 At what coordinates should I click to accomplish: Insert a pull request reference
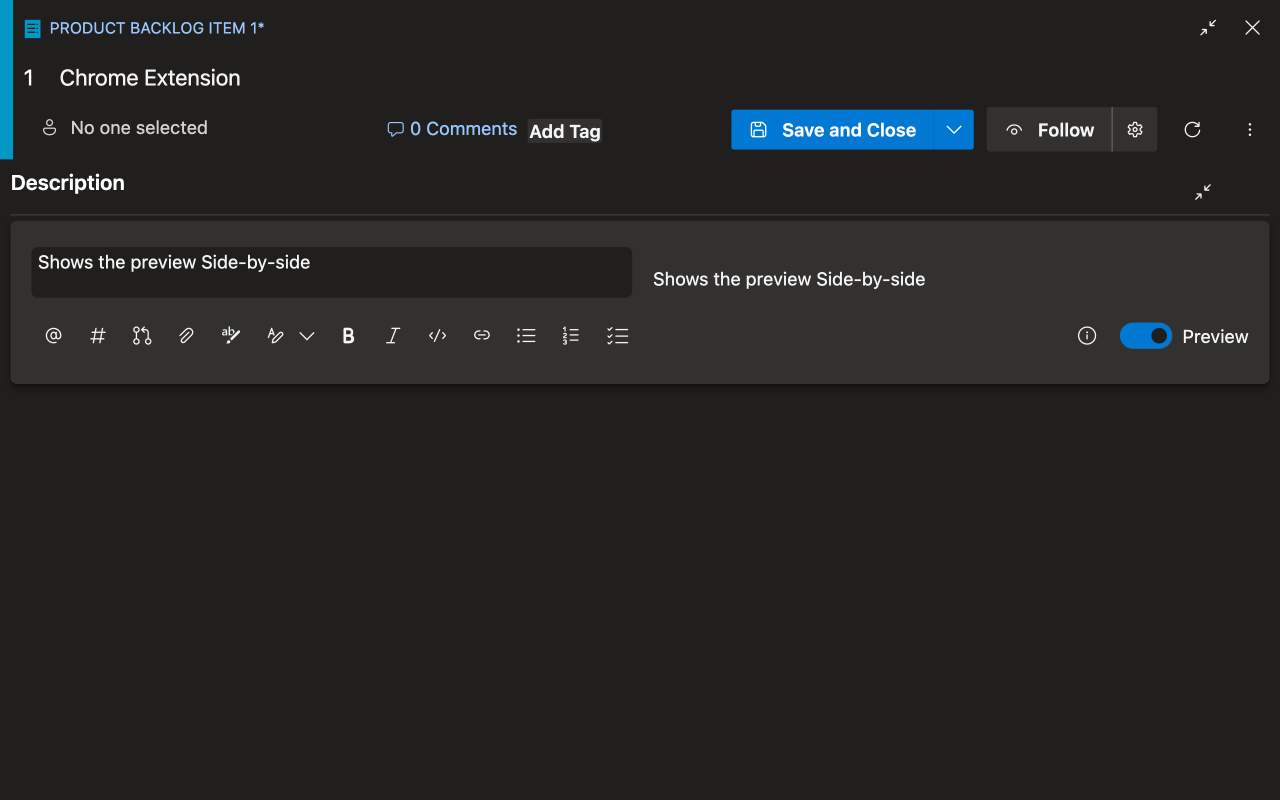[x=142, y=336]
